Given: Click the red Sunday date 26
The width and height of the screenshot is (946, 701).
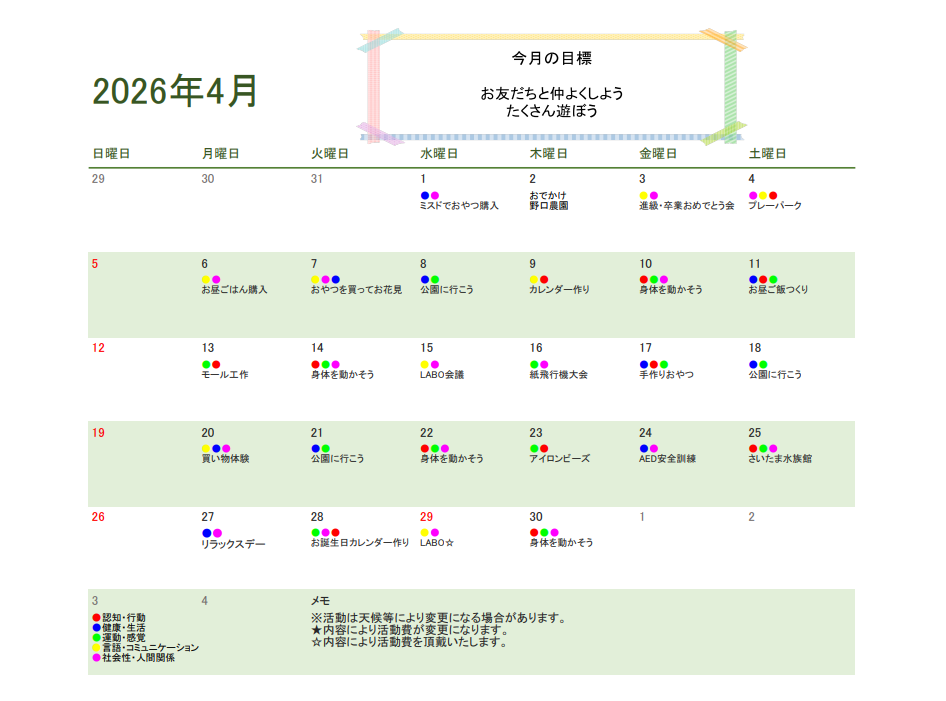Looking at the screenshot, I should click(98, 517).
